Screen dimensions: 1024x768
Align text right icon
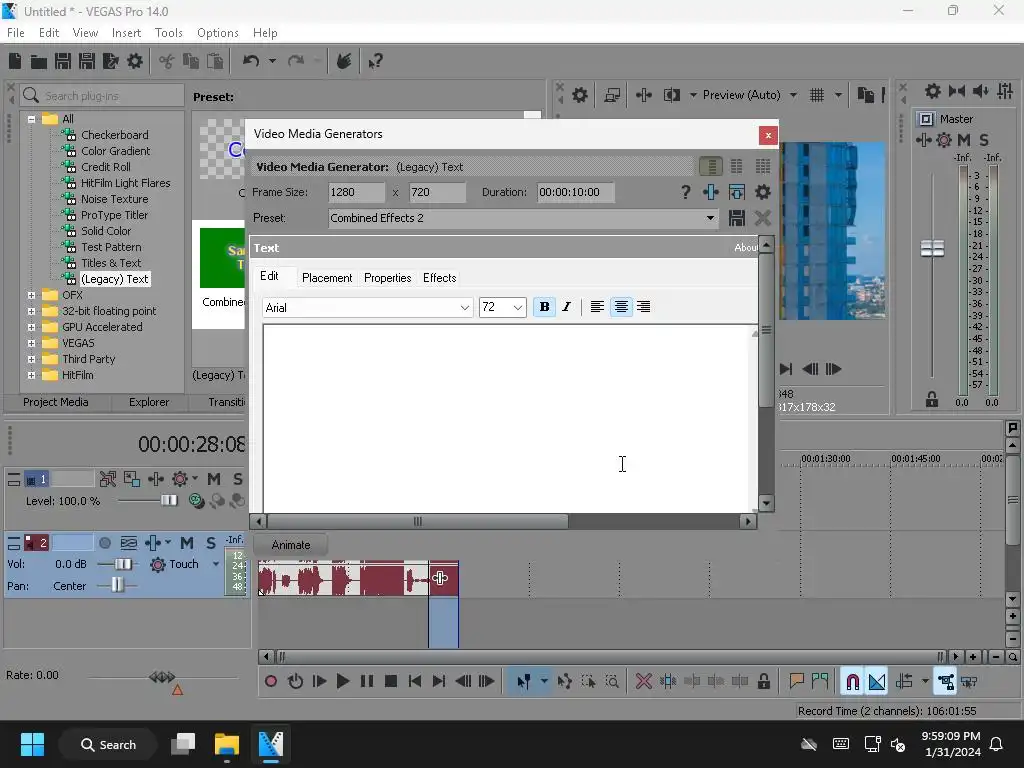(644, 307)
